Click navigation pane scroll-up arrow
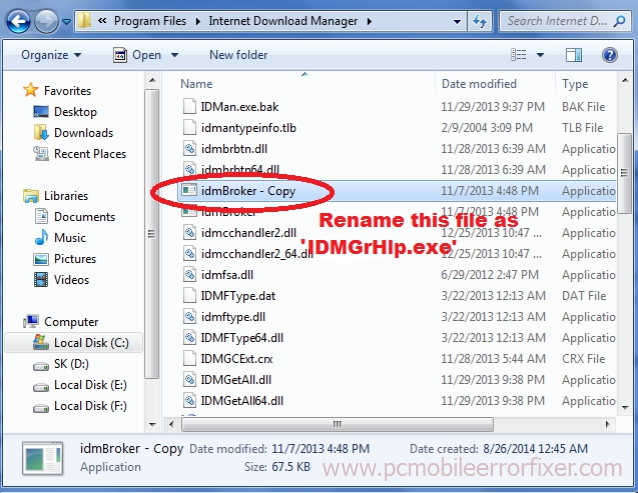 pyautogui.click(x=153, y=81)
